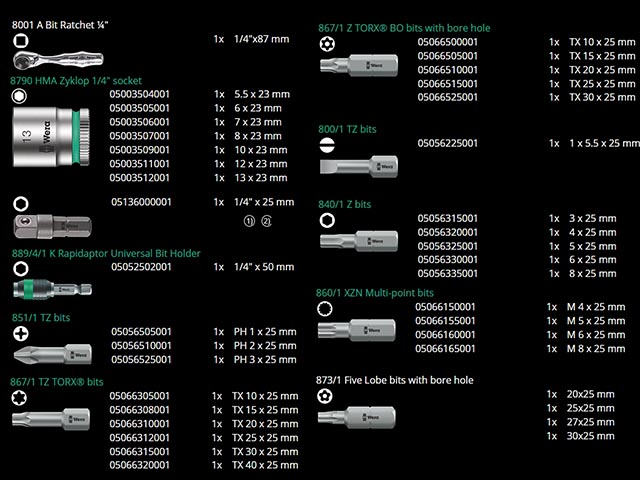Image resolution: width=640 pixels, height=480 pixels.
Task: Click the 860/1 XZN bit image
Action: click(x=357, y=330)
